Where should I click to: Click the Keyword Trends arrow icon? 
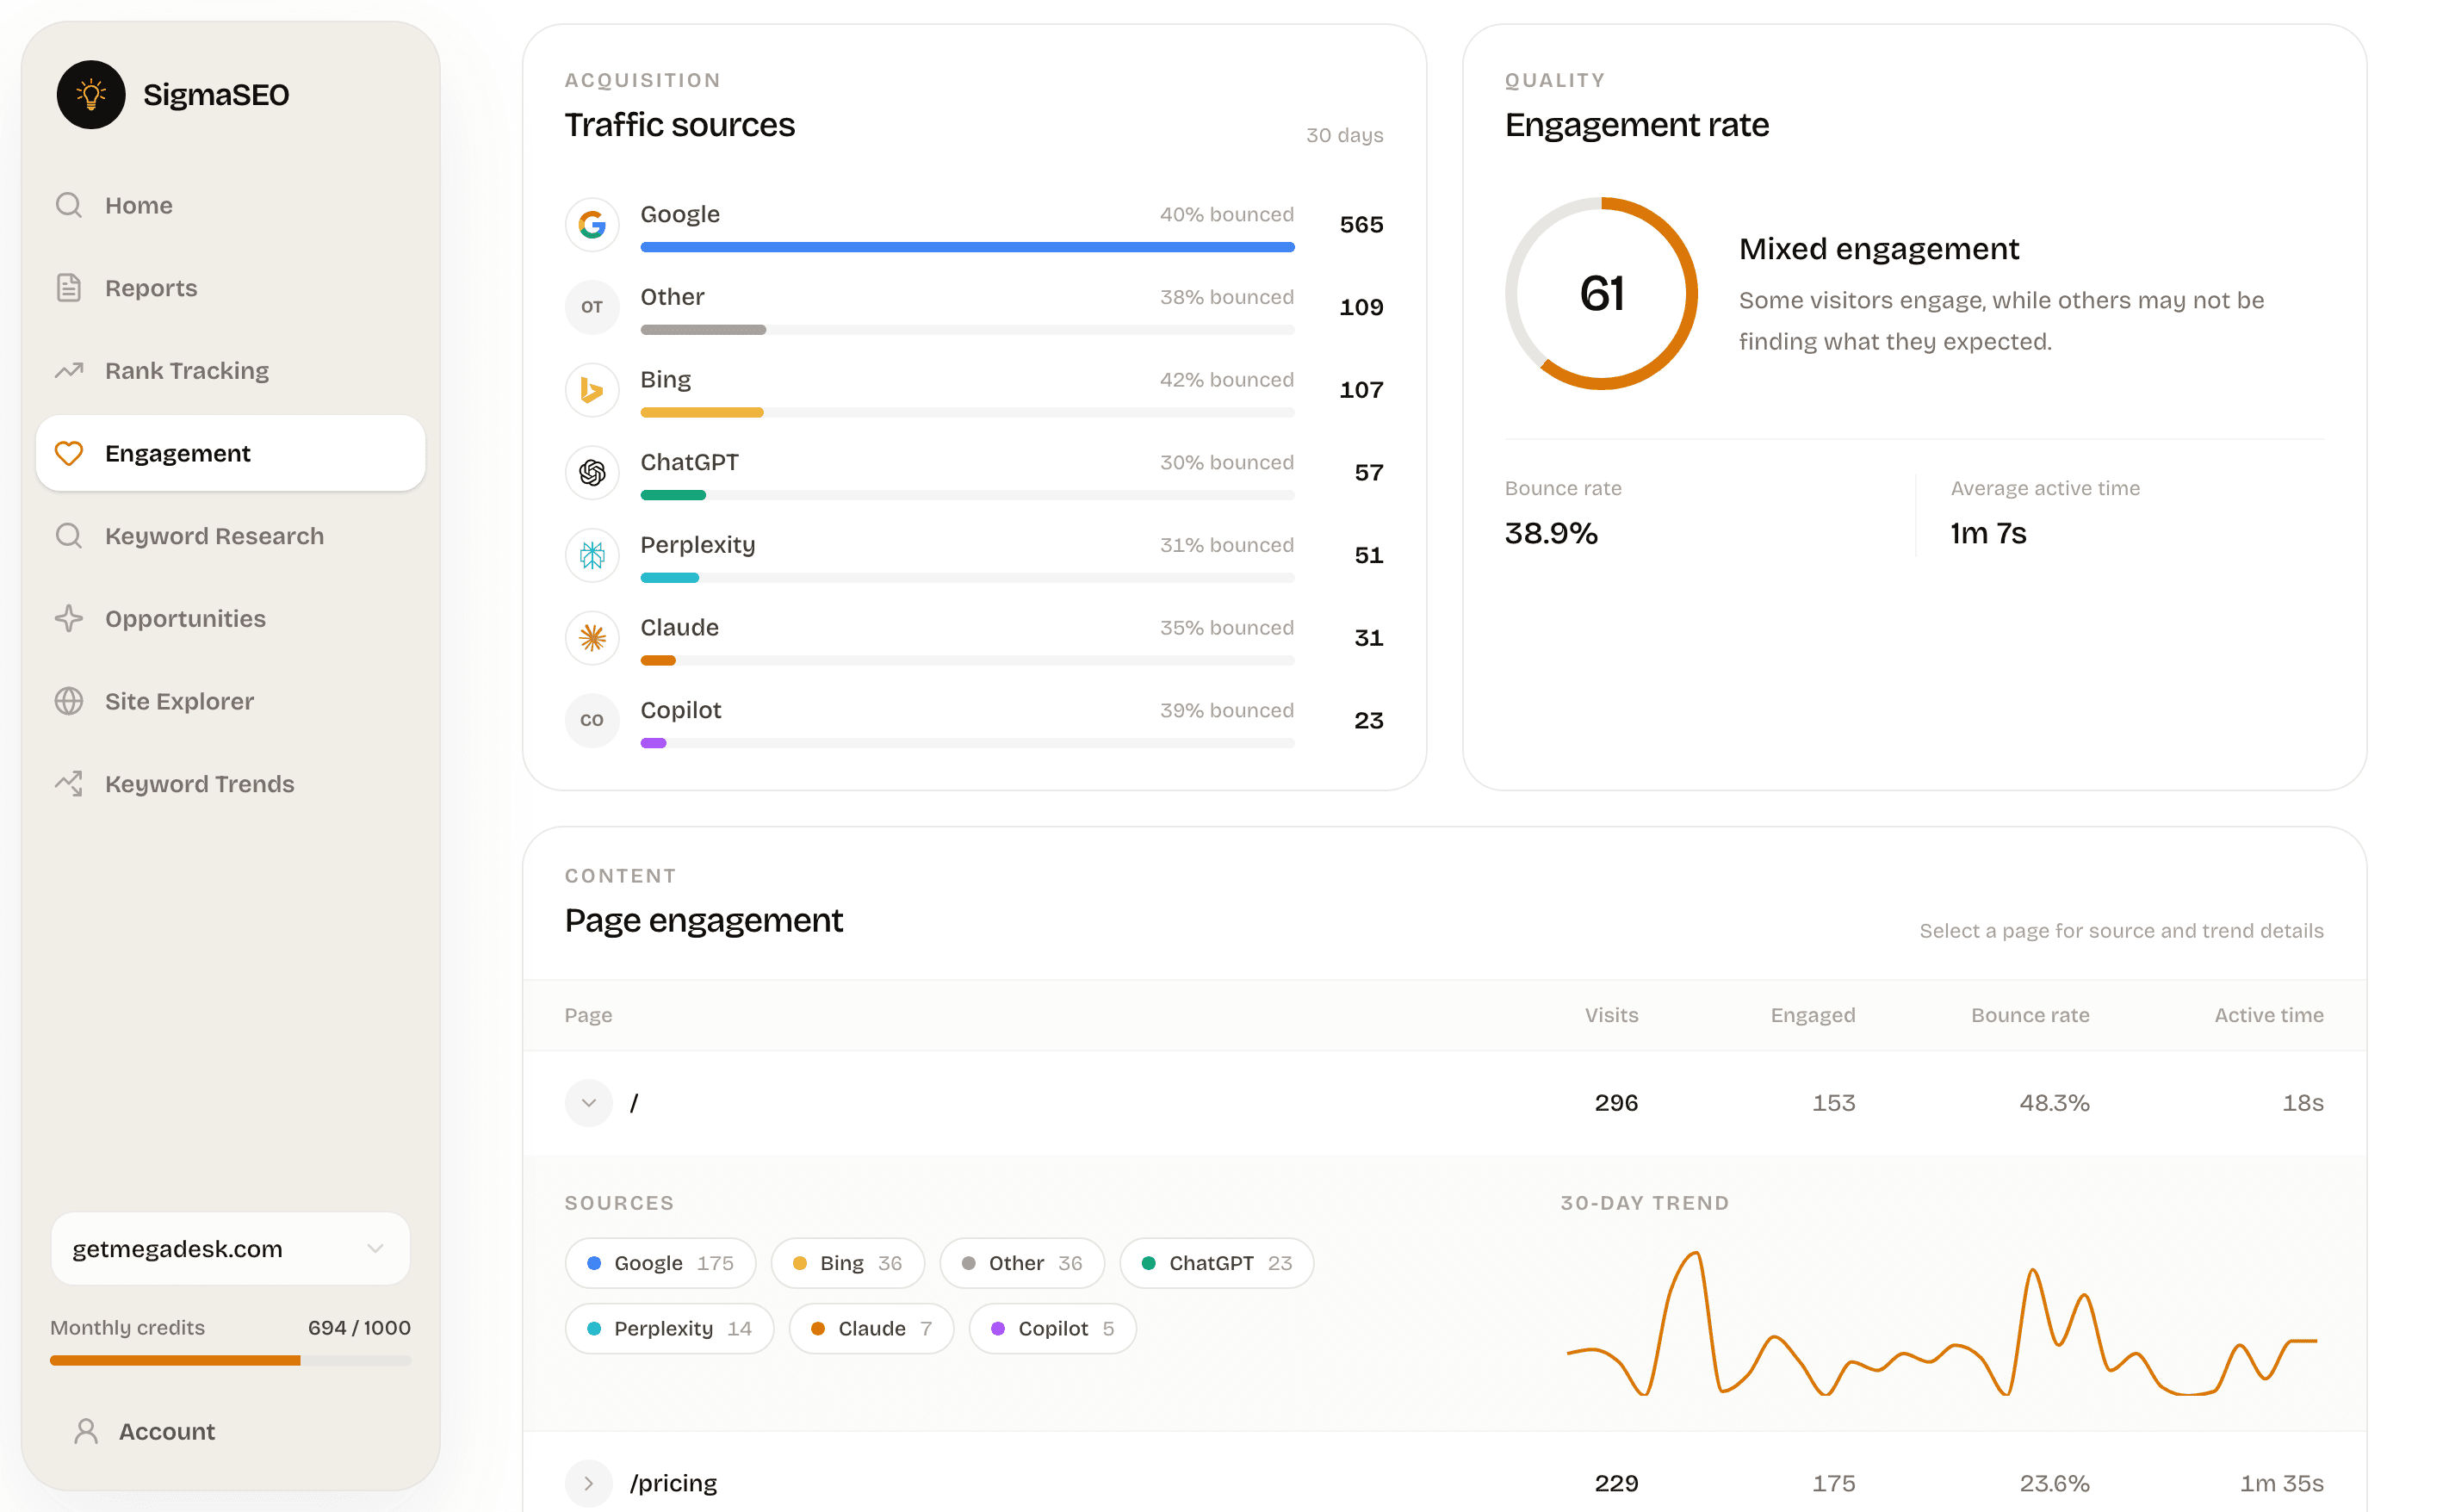69,784
